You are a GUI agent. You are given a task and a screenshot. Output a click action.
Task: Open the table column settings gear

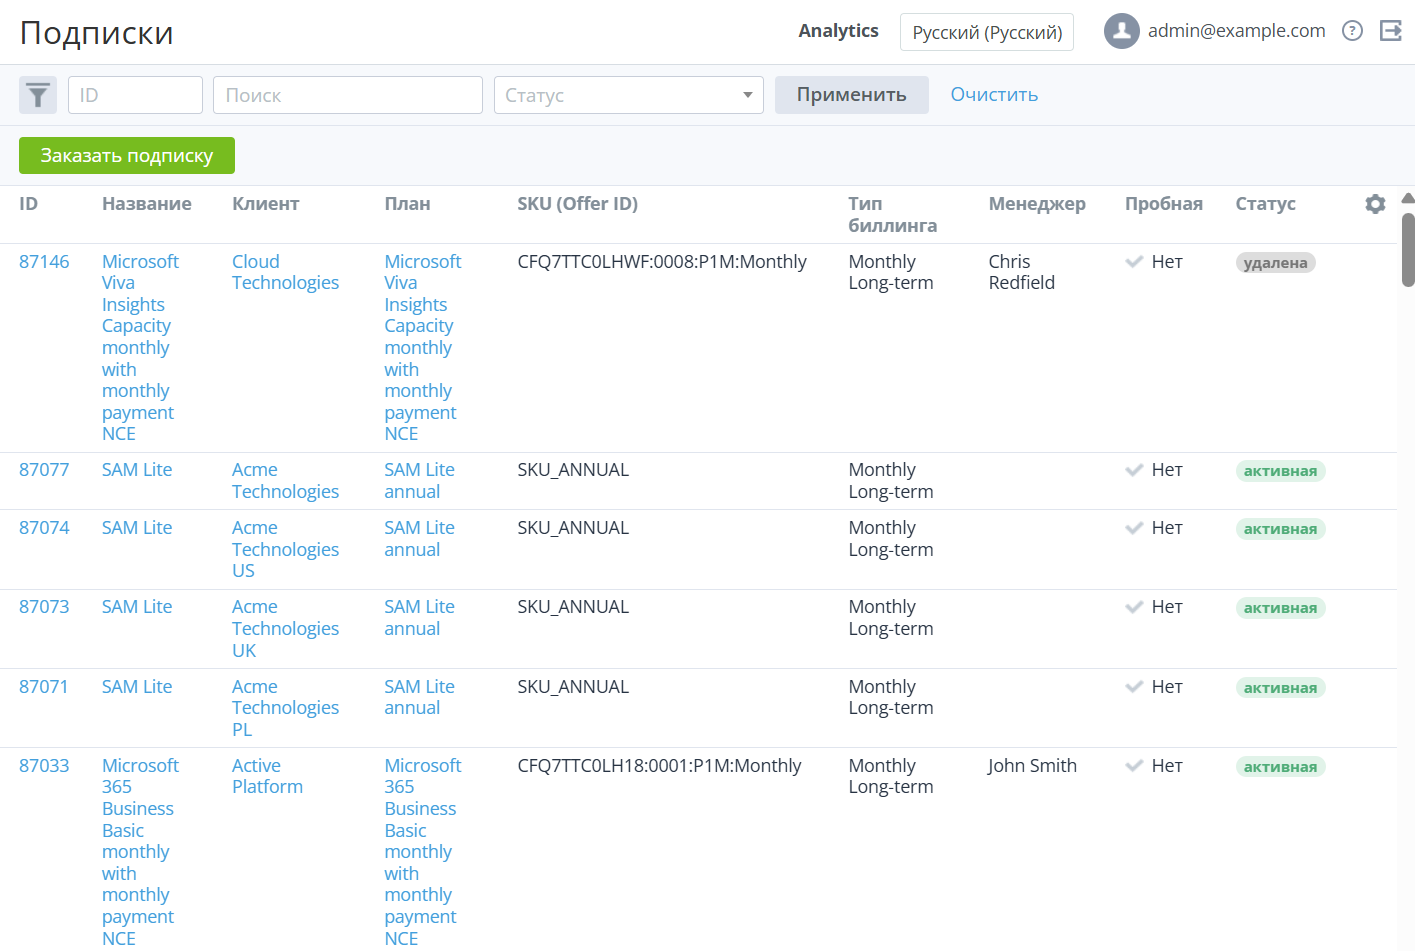1376,204
